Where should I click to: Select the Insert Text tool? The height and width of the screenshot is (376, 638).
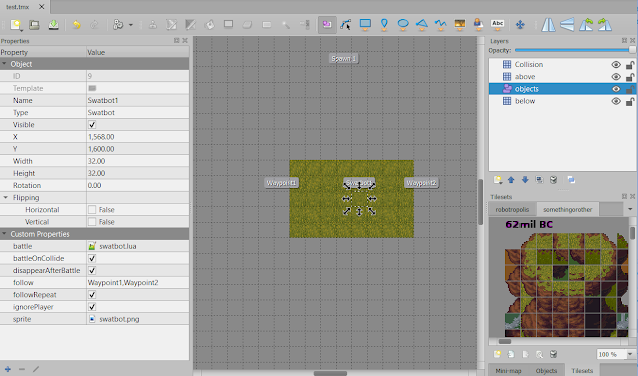[x=498, y=24]
